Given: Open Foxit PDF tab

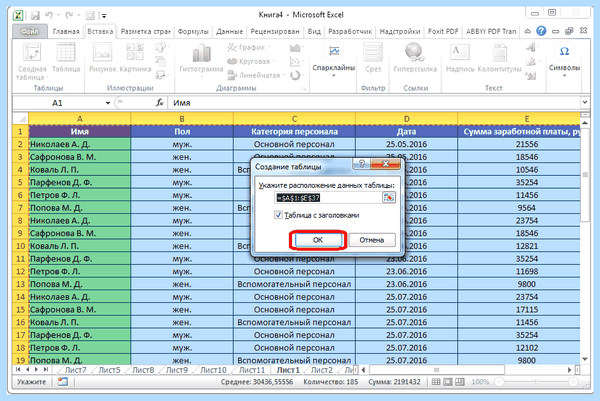Looking at the screenshot, I should click(x=443, y=31).
